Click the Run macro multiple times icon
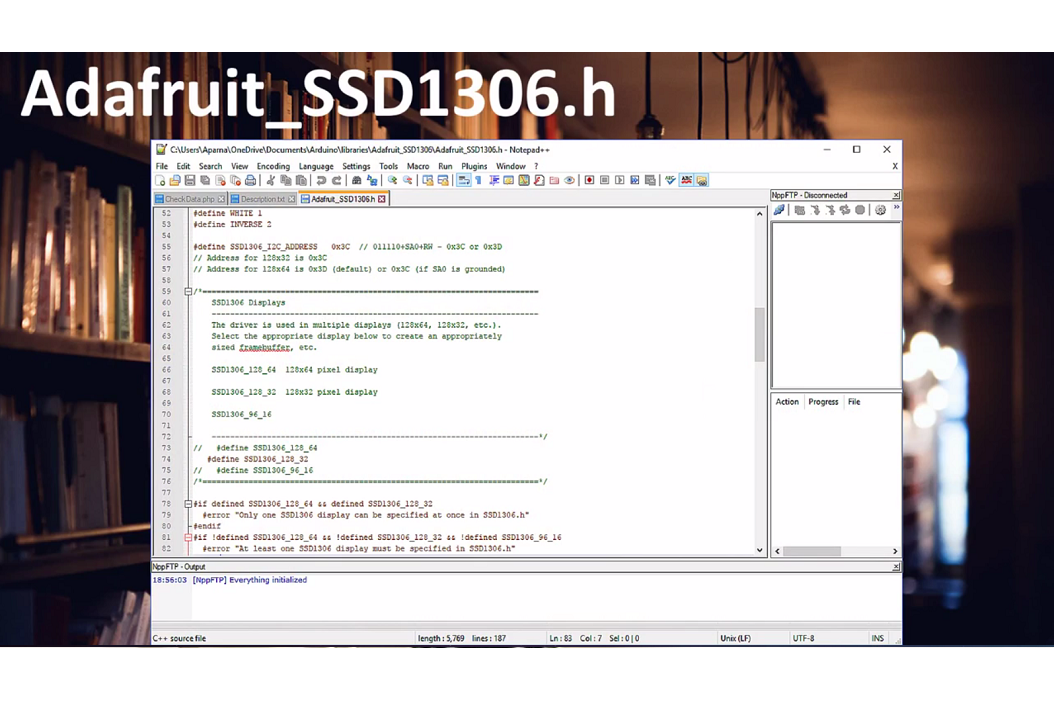 click(x=635, y=180)
